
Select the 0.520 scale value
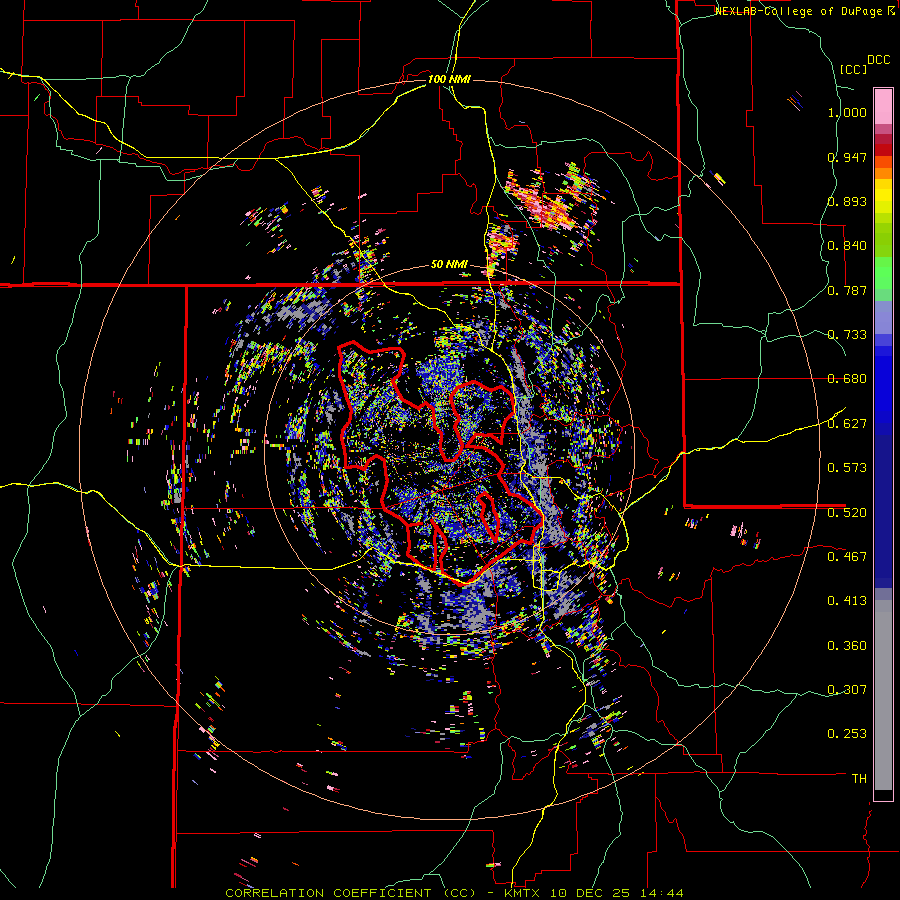[847, 512]
